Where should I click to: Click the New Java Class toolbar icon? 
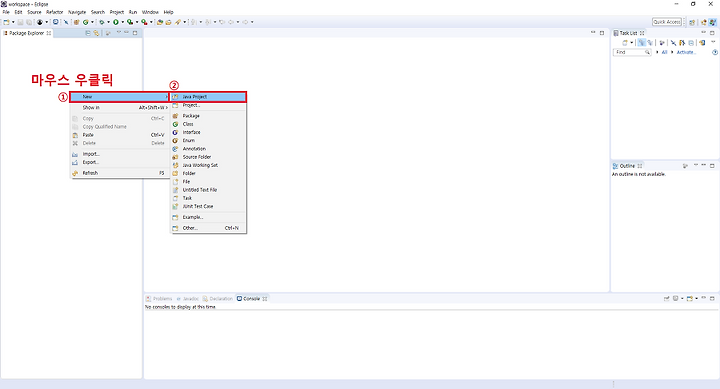coord(85,22)
